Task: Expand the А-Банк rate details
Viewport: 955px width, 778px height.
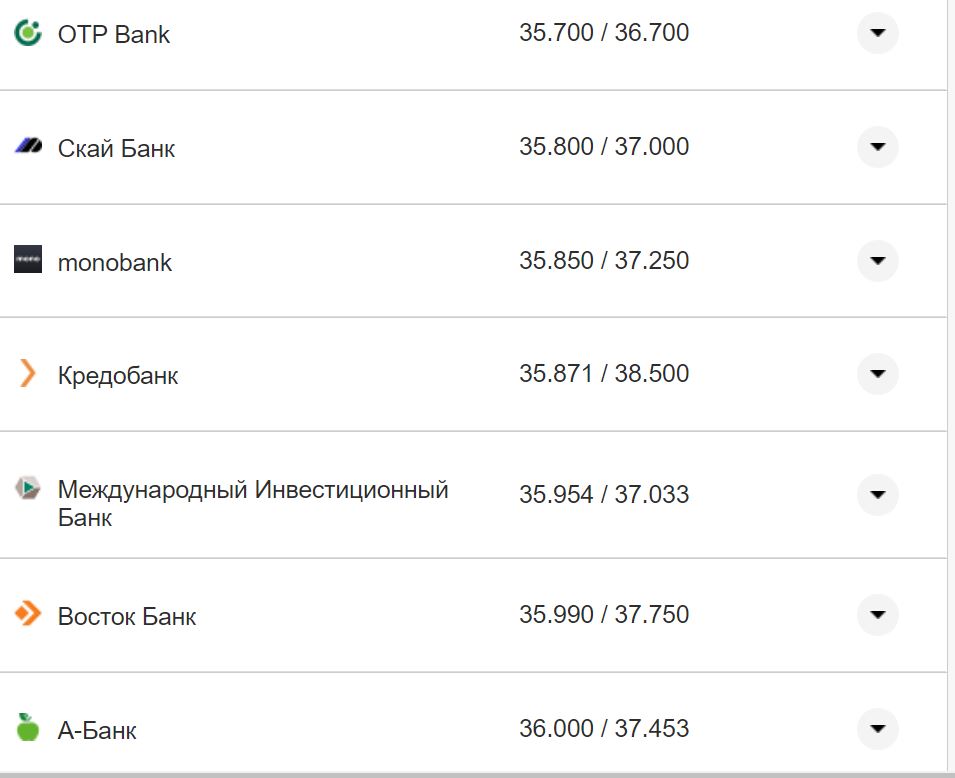Action: coord(877,729)
